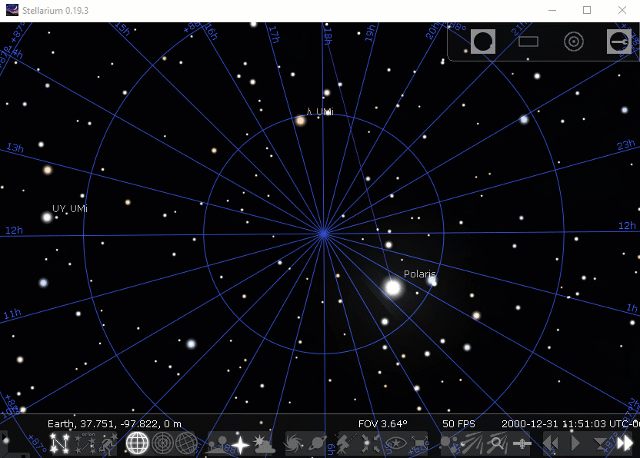Close the Stellarium window
This screenshot has height=458, width=640.
click(622, 10)
